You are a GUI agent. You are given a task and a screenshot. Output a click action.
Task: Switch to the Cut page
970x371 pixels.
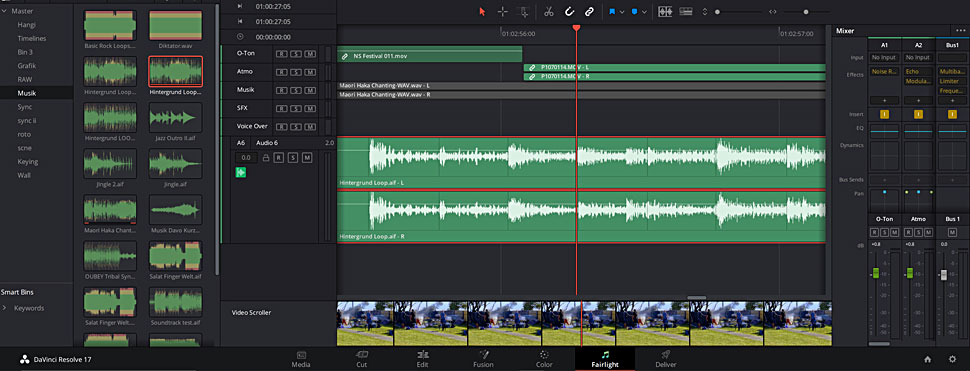[361, 359]
